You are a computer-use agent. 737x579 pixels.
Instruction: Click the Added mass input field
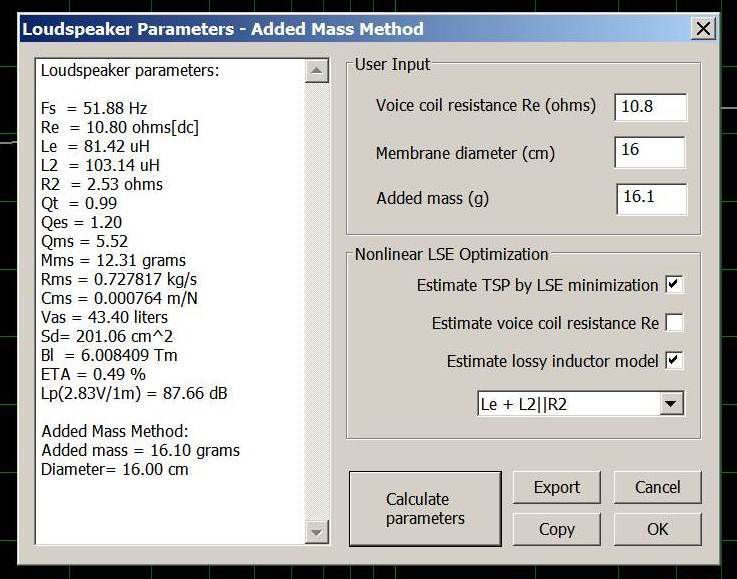point(651,199)
